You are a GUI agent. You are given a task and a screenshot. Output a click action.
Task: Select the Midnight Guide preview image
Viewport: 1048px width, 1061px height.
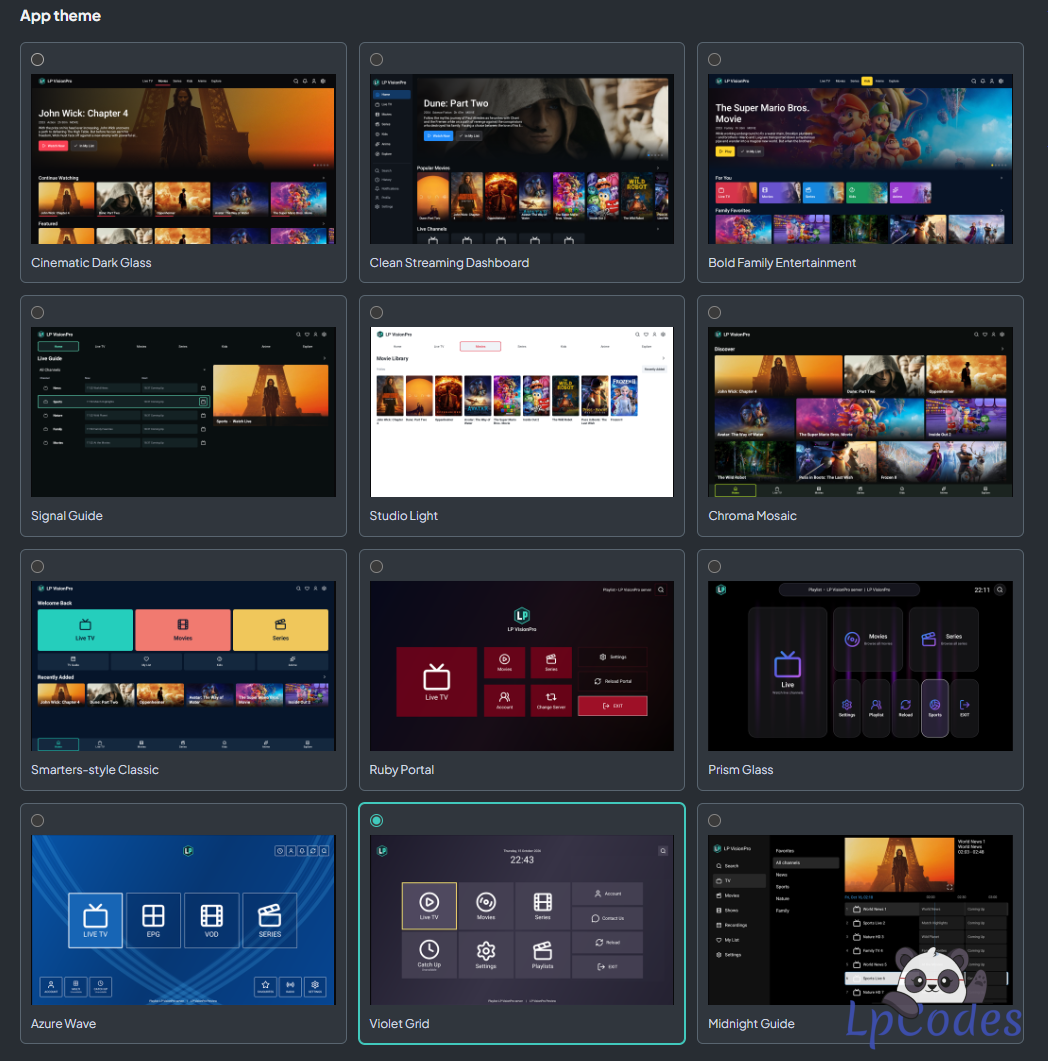pyautogui.click(x=861, y=920)
